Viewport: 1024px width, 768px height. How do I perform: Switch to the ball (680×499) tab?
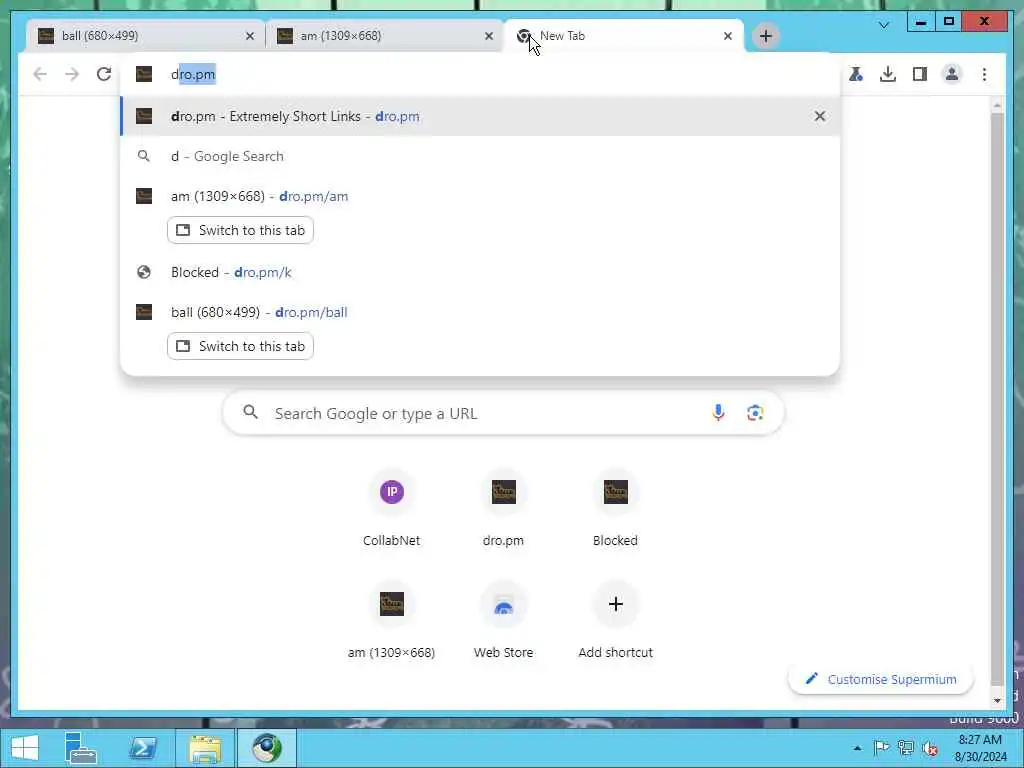point(145,36)
